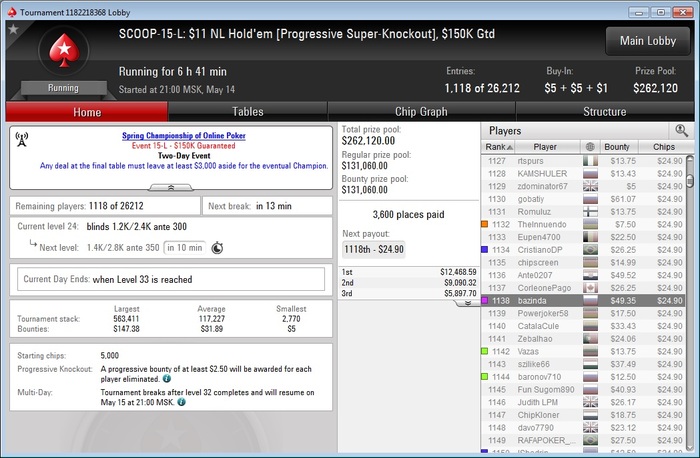The width and height of the screenshot is (700, 458).
Task: Select player row KAMSHULER
Action: [583, 174]
